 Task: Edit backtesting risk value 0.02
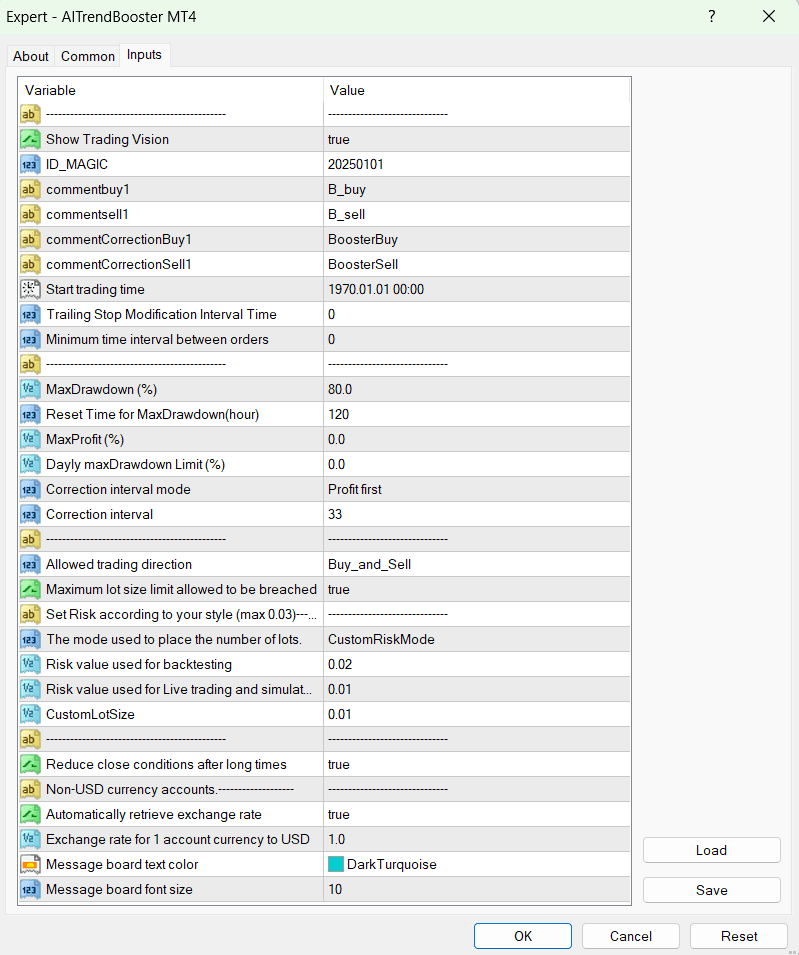click(477, 664)
